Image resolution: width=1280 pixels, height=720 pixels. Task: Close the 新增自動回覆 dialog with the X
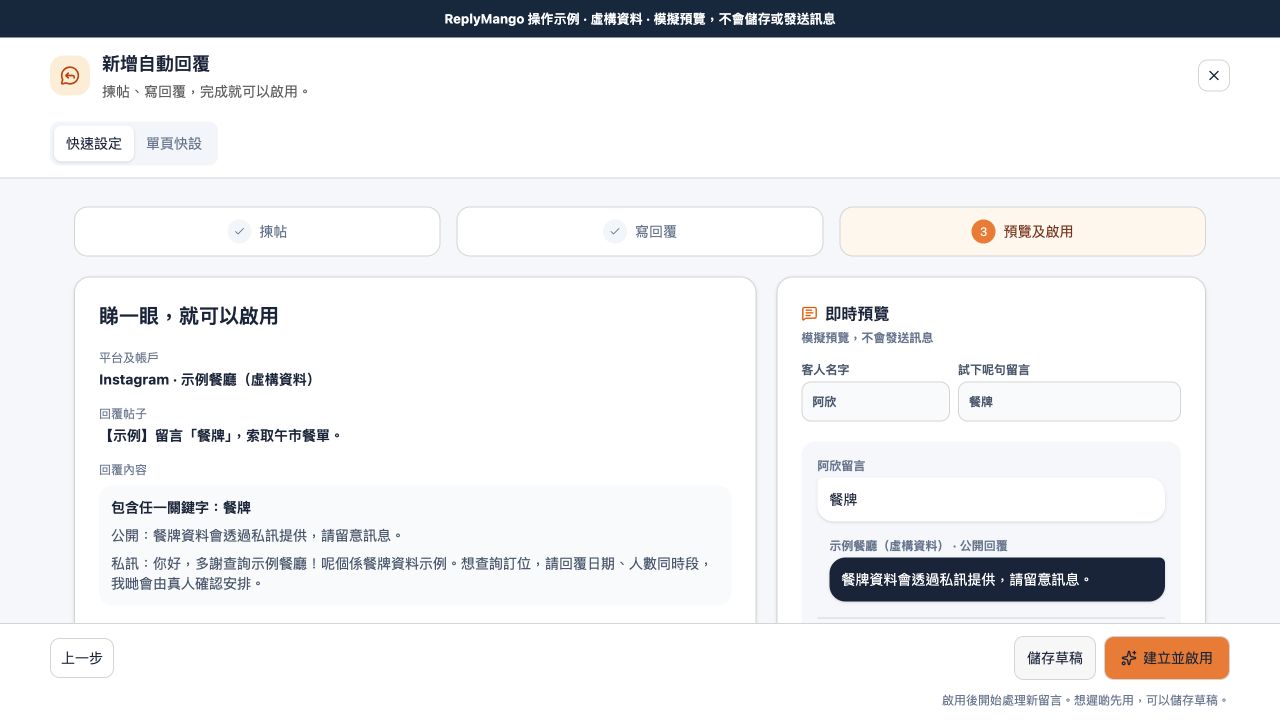tap(1214, 76)
